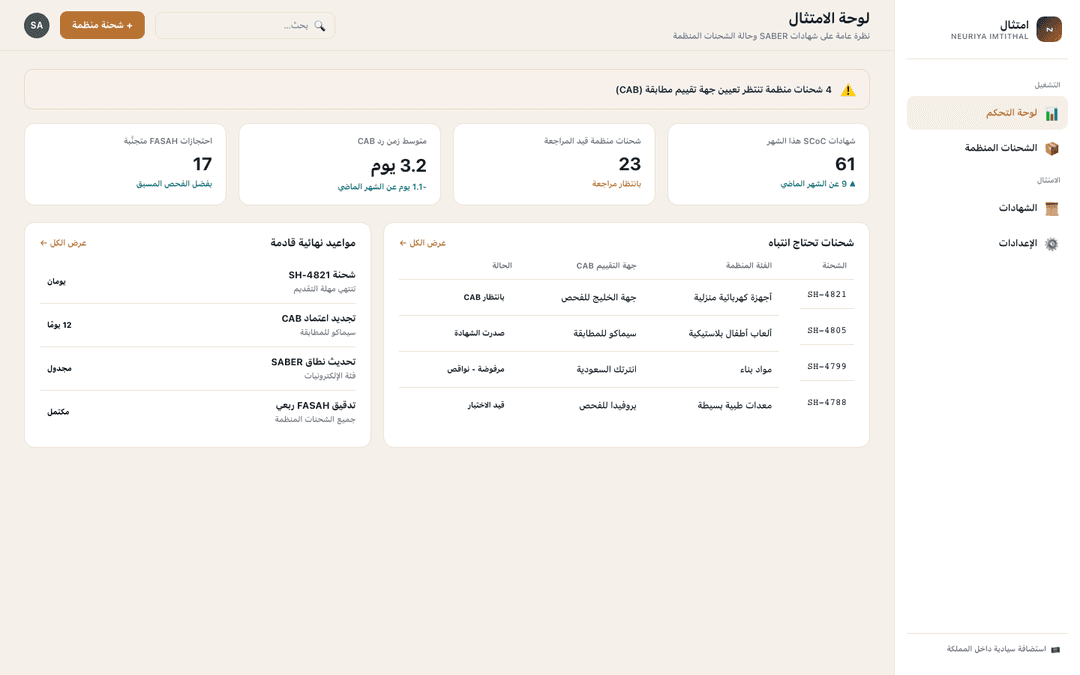
Task: Open الشهادات in the sidebar
Action: 987,208
